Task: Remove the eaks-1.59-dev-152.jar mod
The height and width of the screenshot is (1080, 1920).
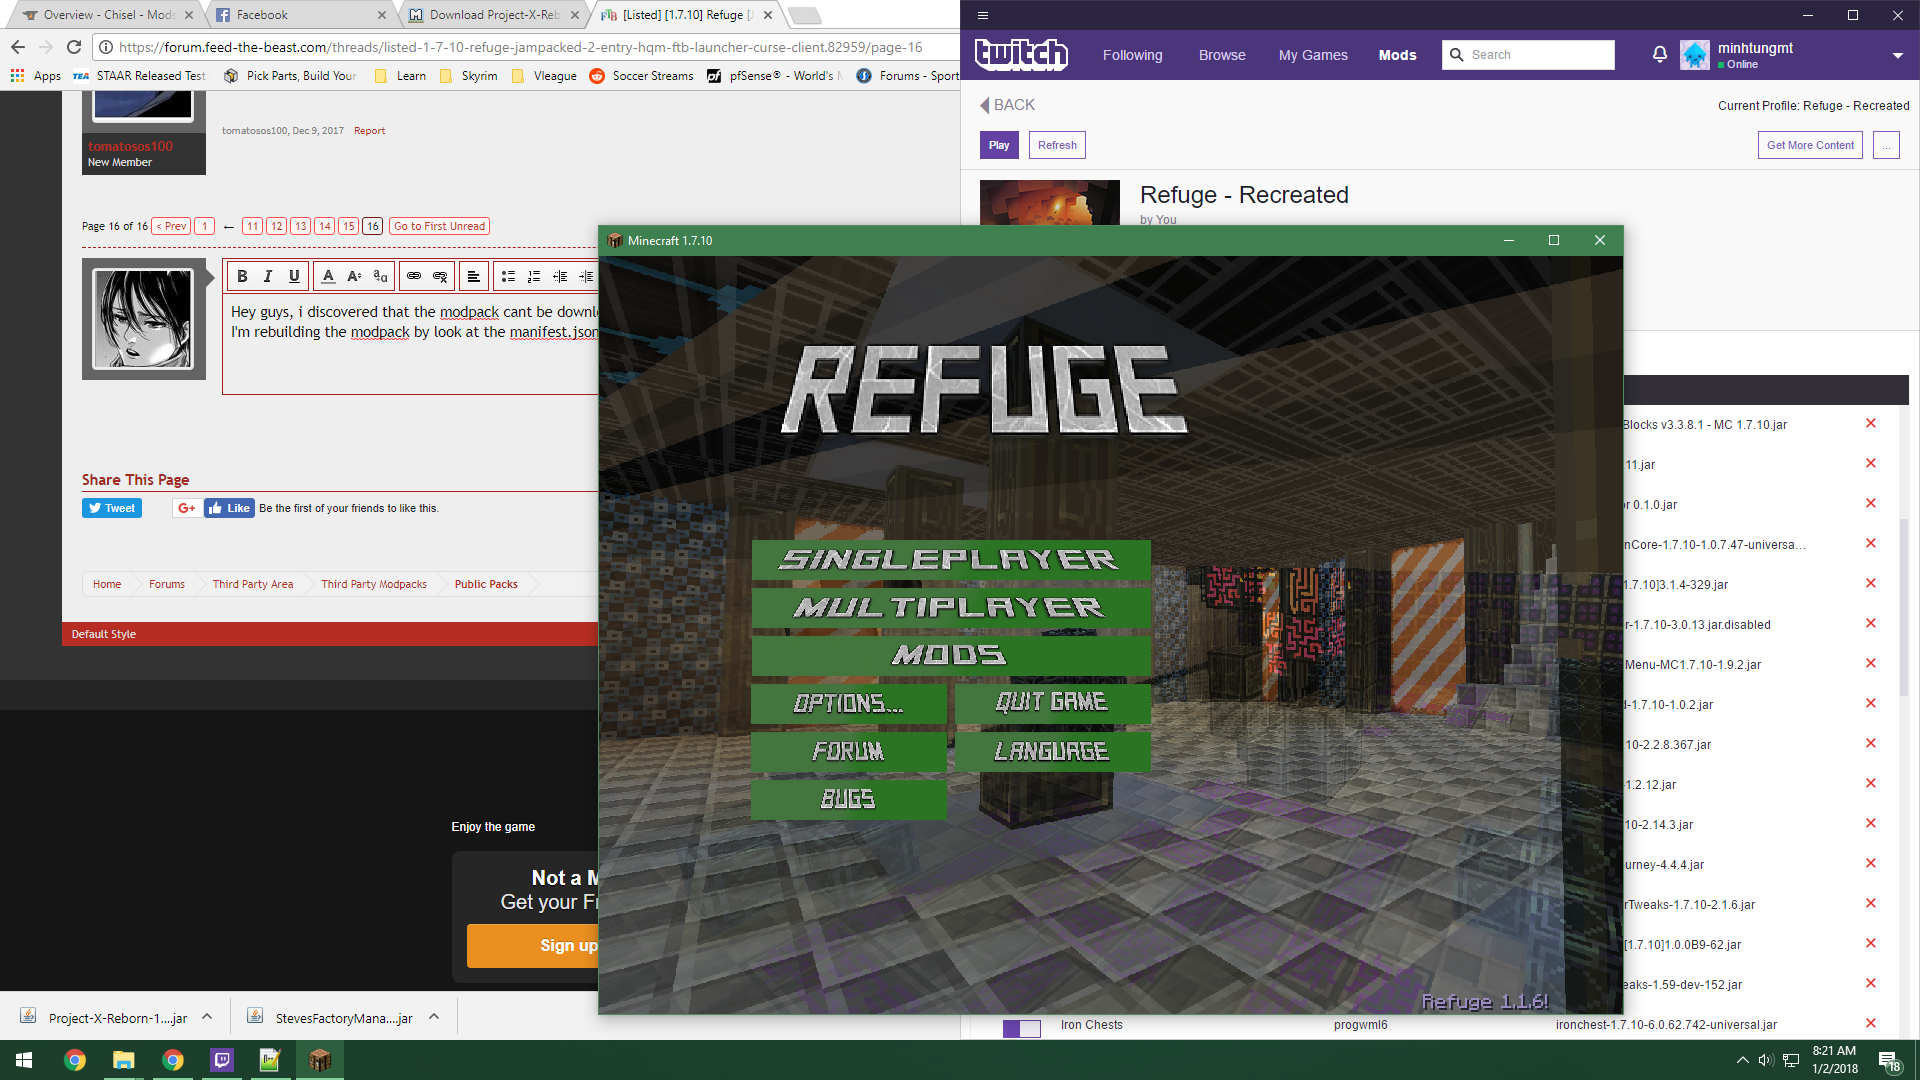Action: point(1871,983)
